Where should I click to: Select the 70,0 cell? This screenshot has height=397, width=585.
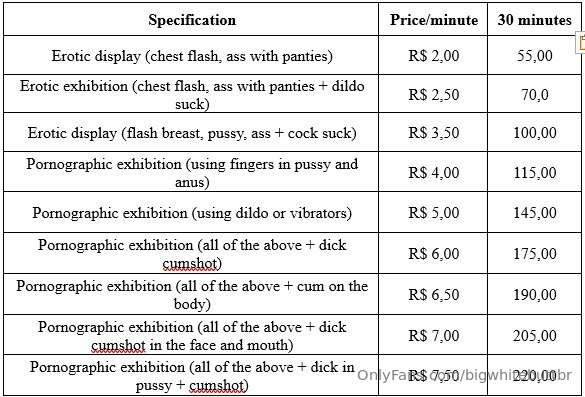(534, 94)
